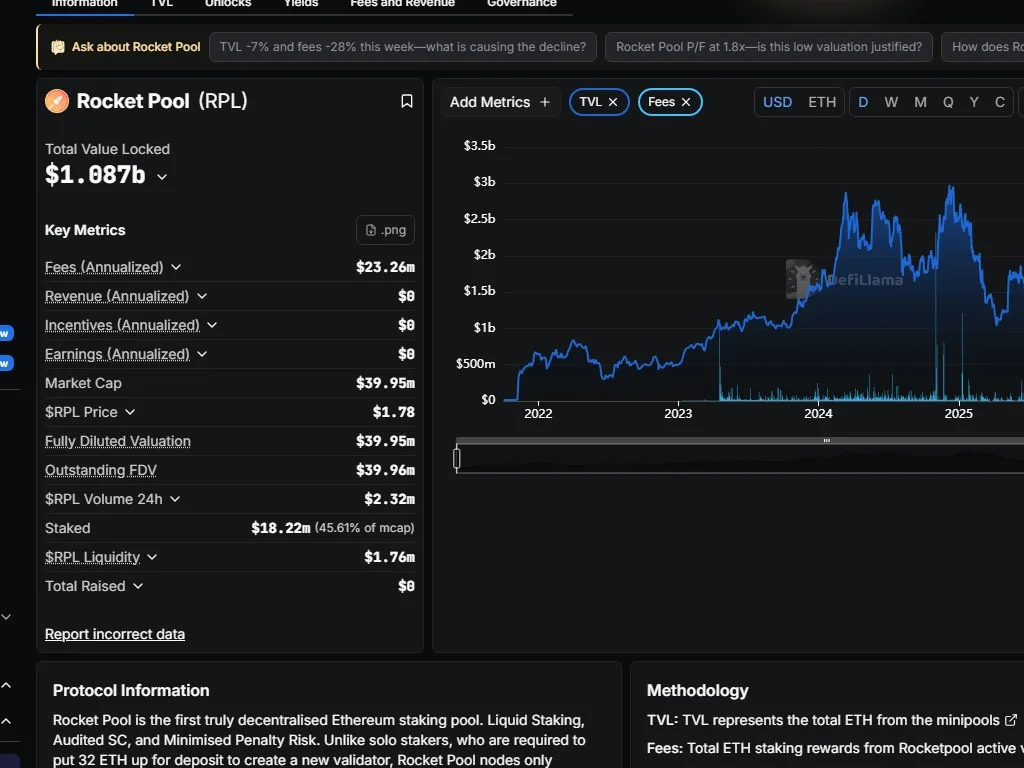The width and height of the screenshot is (1024, 768).
Task: Set chart interval to D daily
Action: tap(863, 102)
